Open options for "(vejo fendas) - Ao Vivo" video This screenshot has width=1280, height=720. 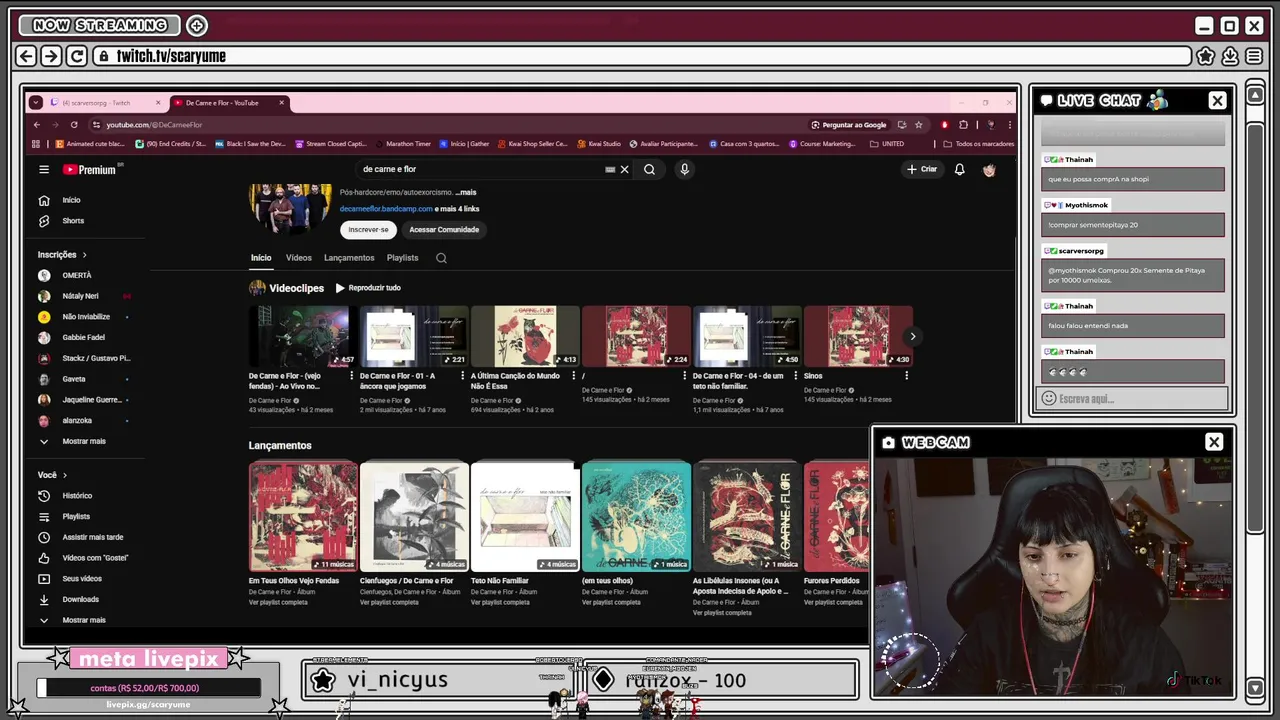pos(351,376)
